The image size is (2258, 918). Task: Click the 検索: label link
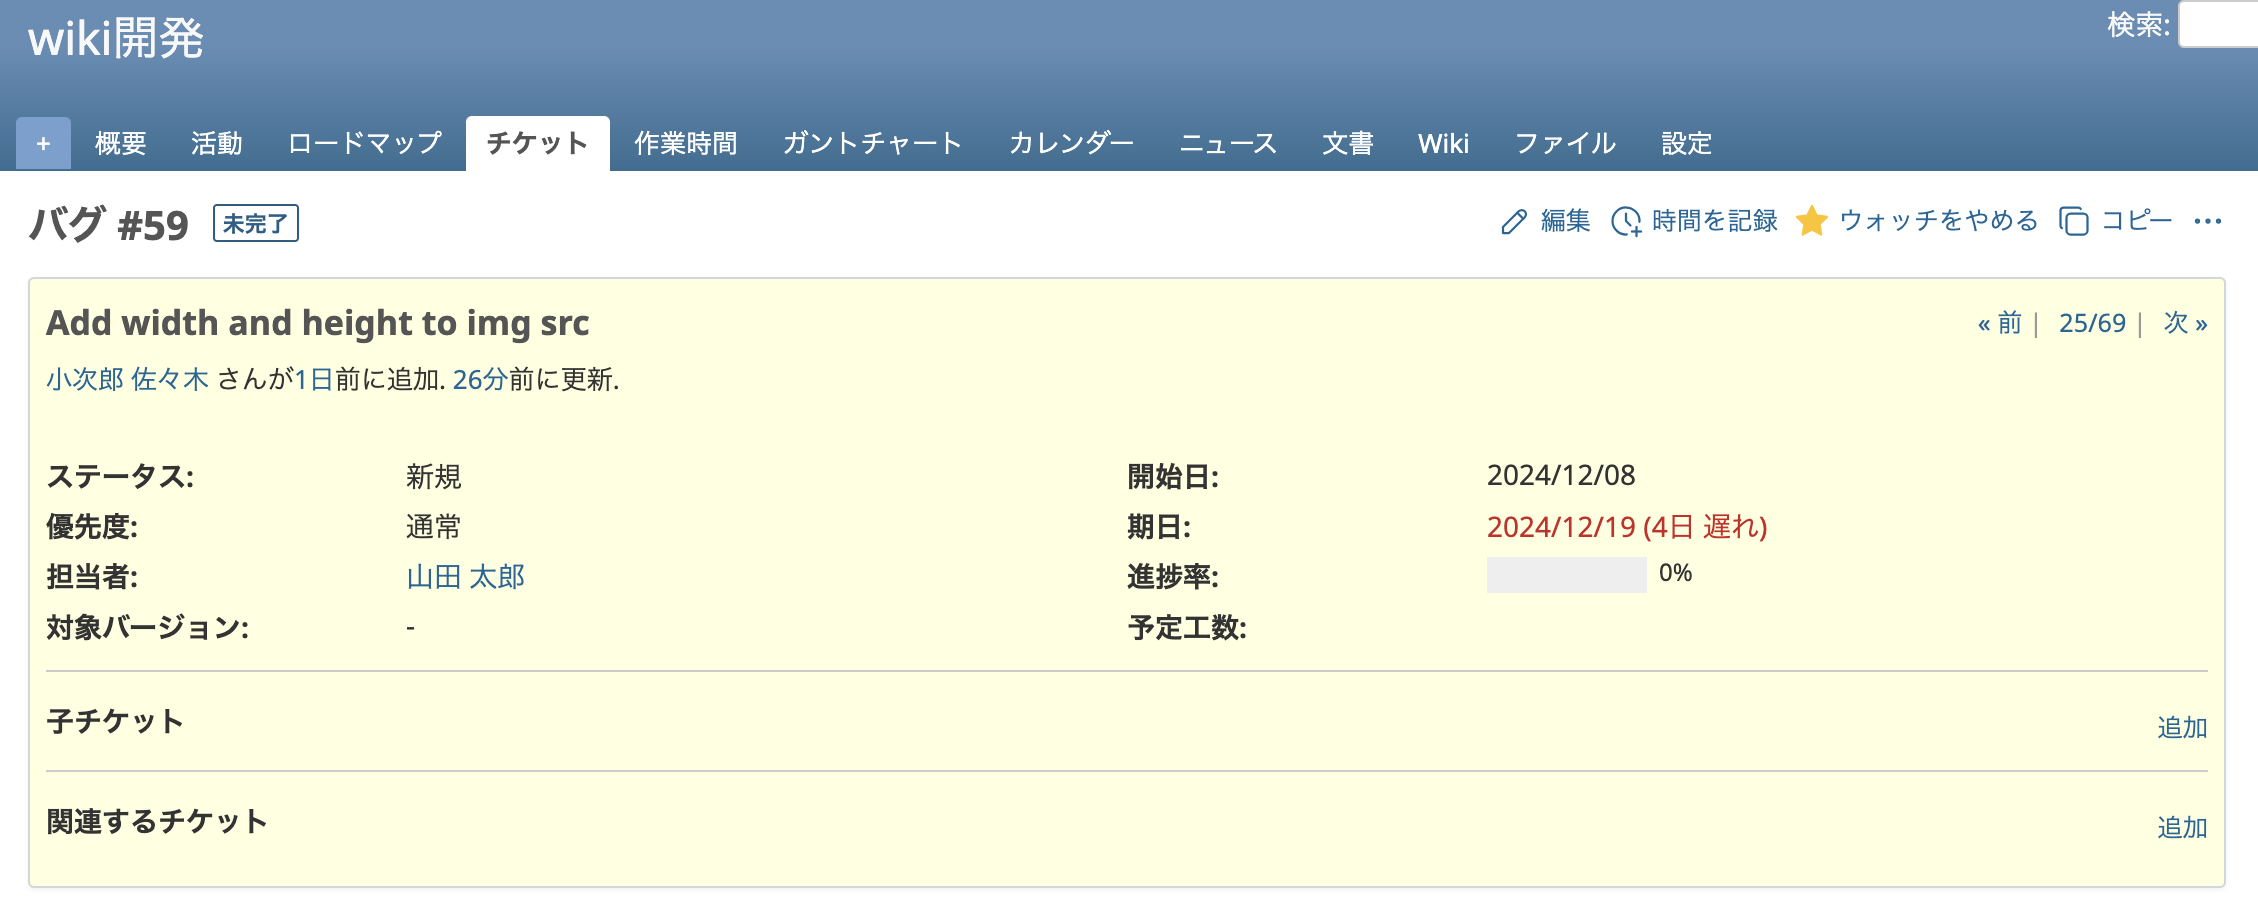[x=2138, y=24]
